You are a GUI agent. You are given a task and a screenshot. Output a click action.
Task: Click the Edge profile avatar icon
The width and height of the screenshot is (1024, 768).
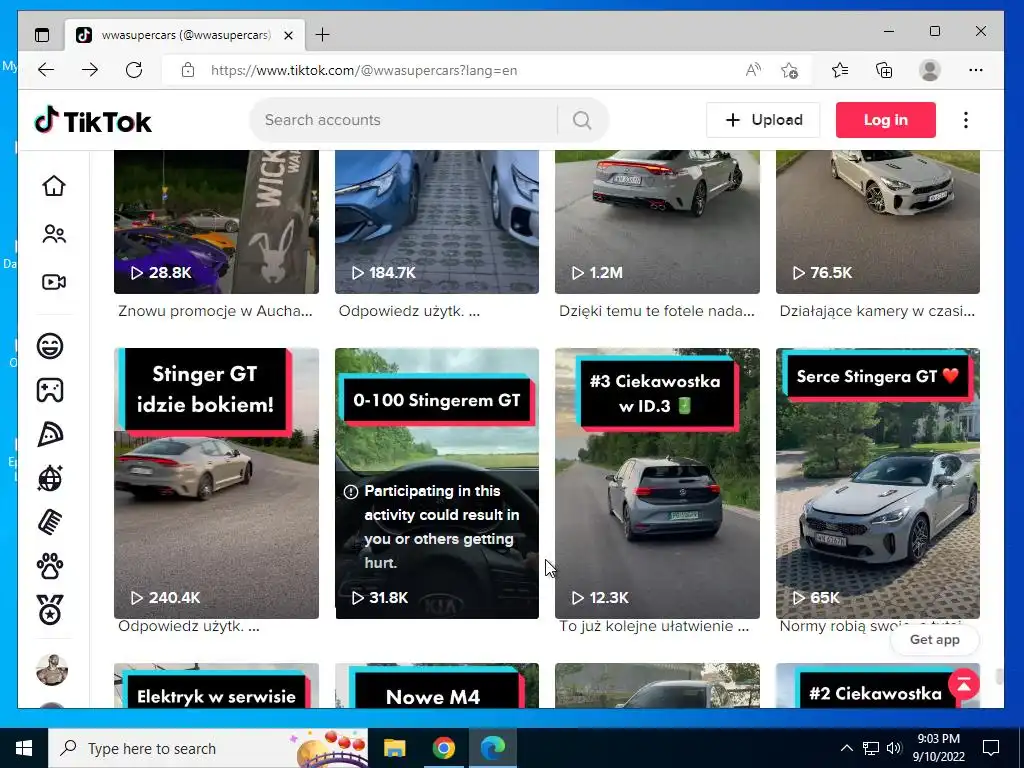coord(929,70)
